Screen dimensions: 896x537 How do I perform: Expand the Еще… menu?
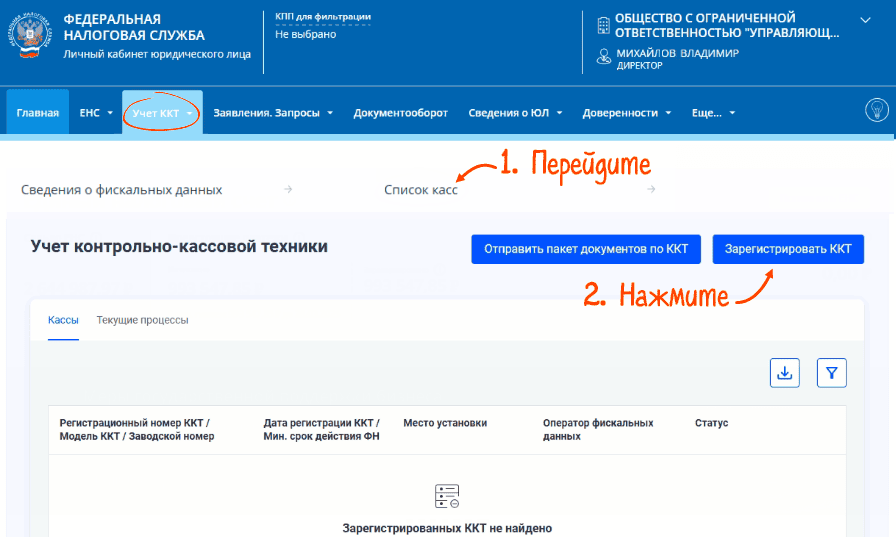point(713,113)
